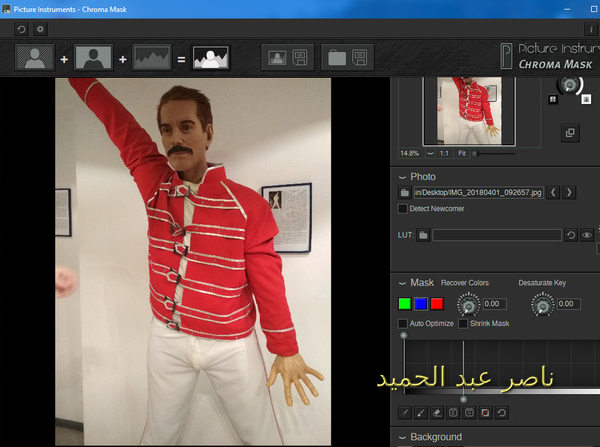This screenshot has height=447, width=600.
Task: Click the empty LUT path field
Action: 497,235
